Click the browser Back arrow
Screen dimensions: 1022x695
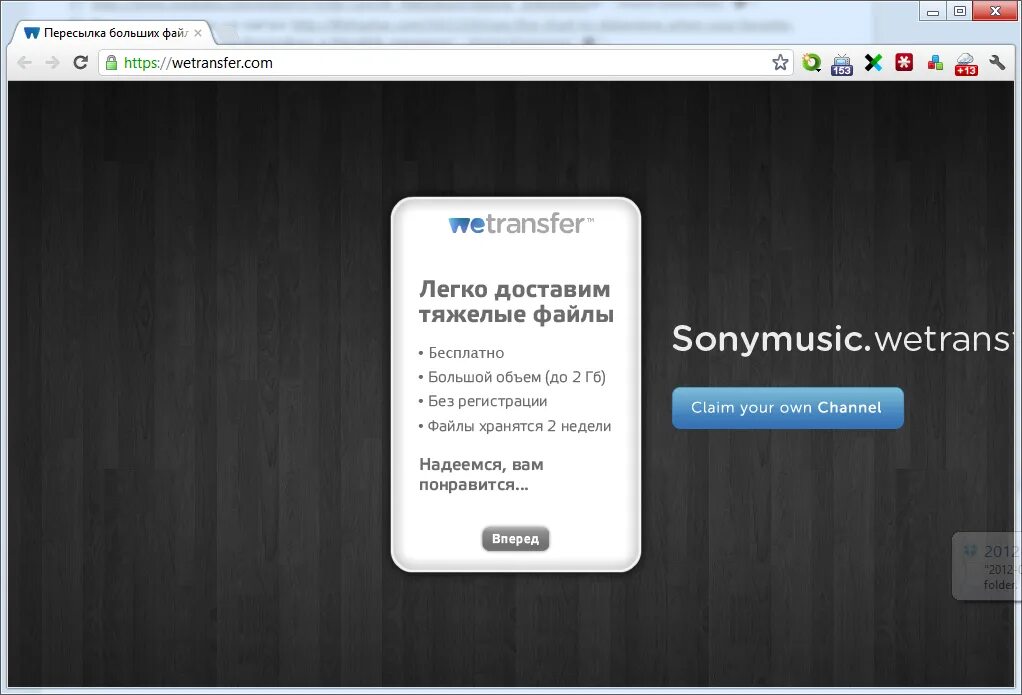pyautogui.click(x=25, y=63)
